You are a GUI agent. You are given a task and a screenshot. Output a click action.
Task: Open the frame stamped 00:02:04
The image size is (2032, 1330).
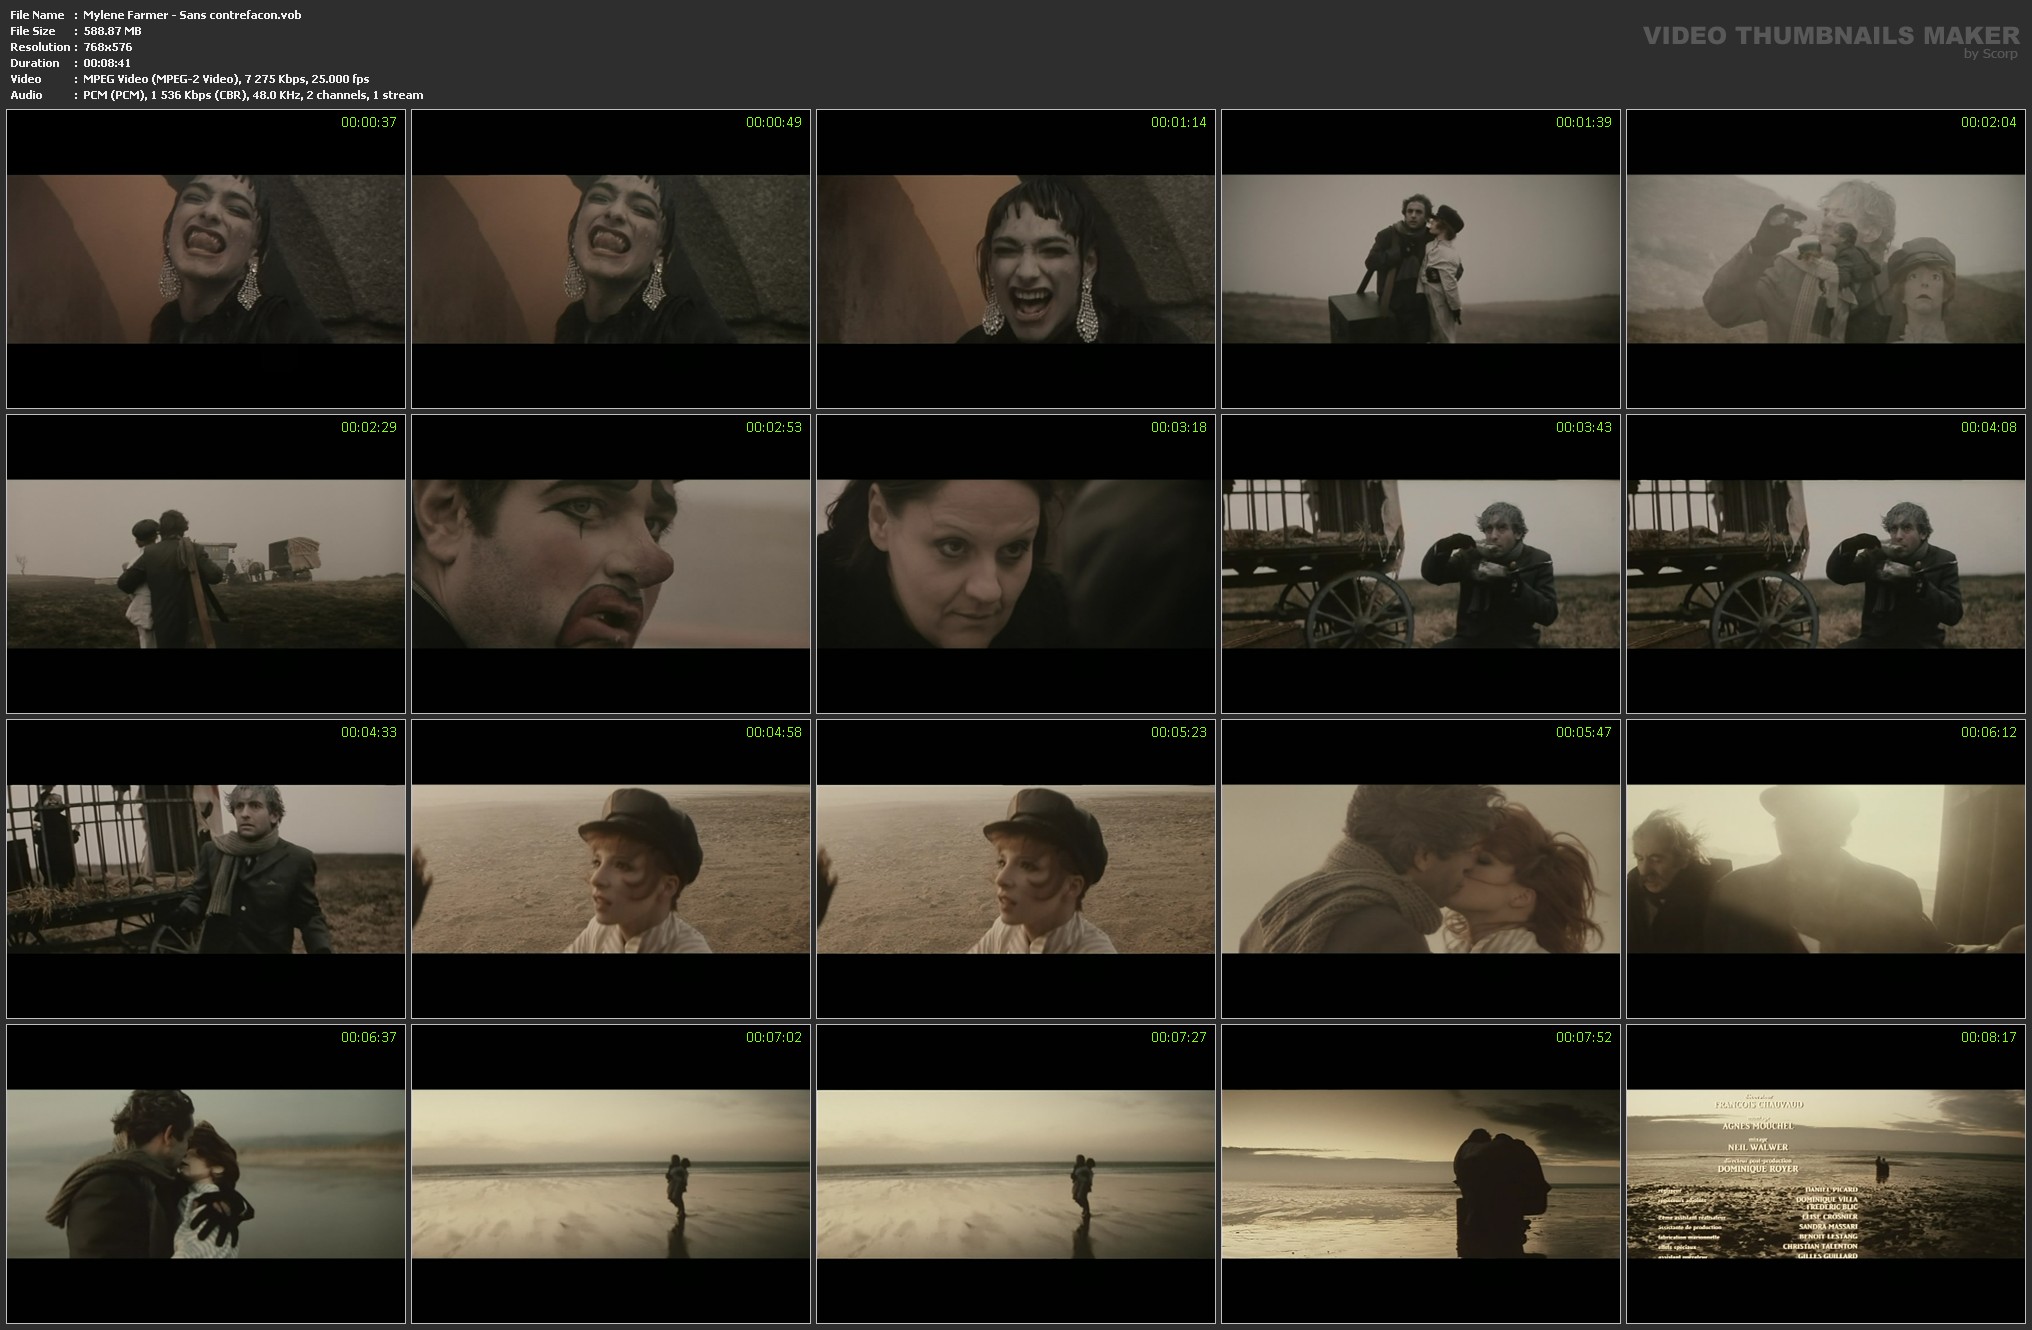1826,259
